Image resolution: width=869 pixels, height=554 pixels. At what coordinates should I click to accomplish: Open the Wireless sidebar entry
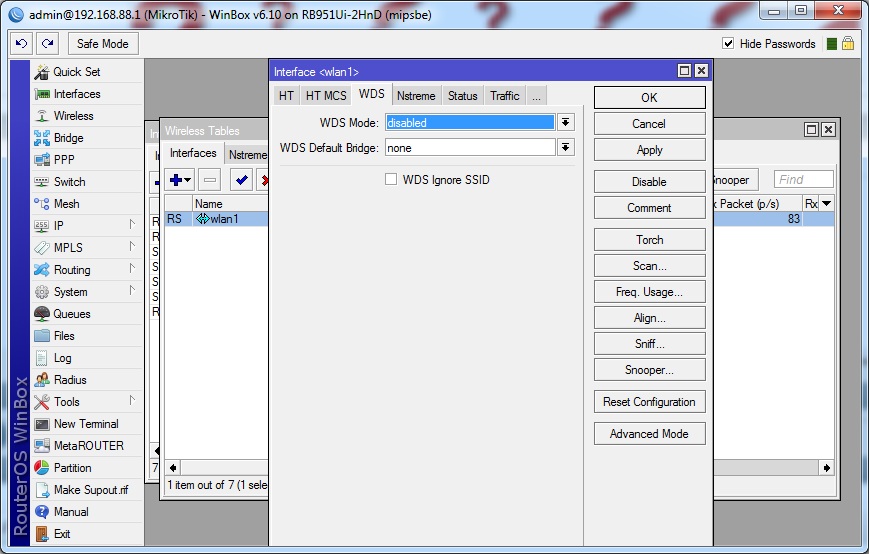[x=87, y=116]
